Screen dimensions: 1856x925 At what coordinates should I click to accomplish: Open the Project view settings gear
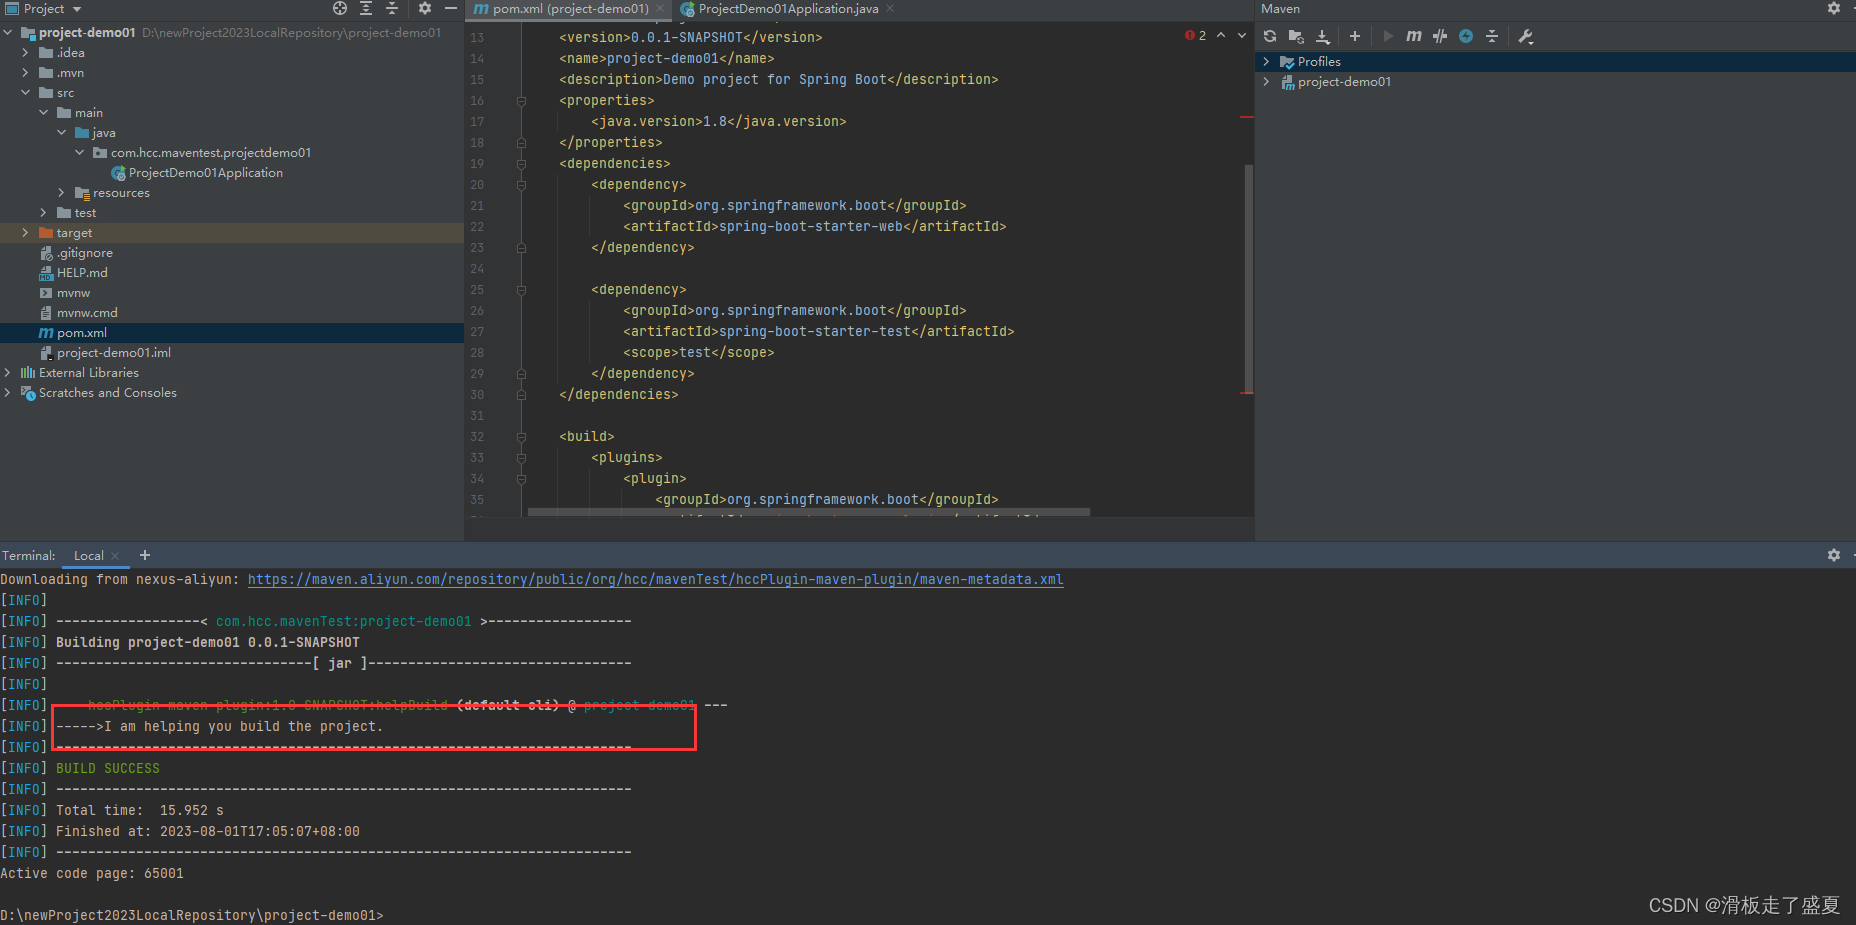[424, 8]
